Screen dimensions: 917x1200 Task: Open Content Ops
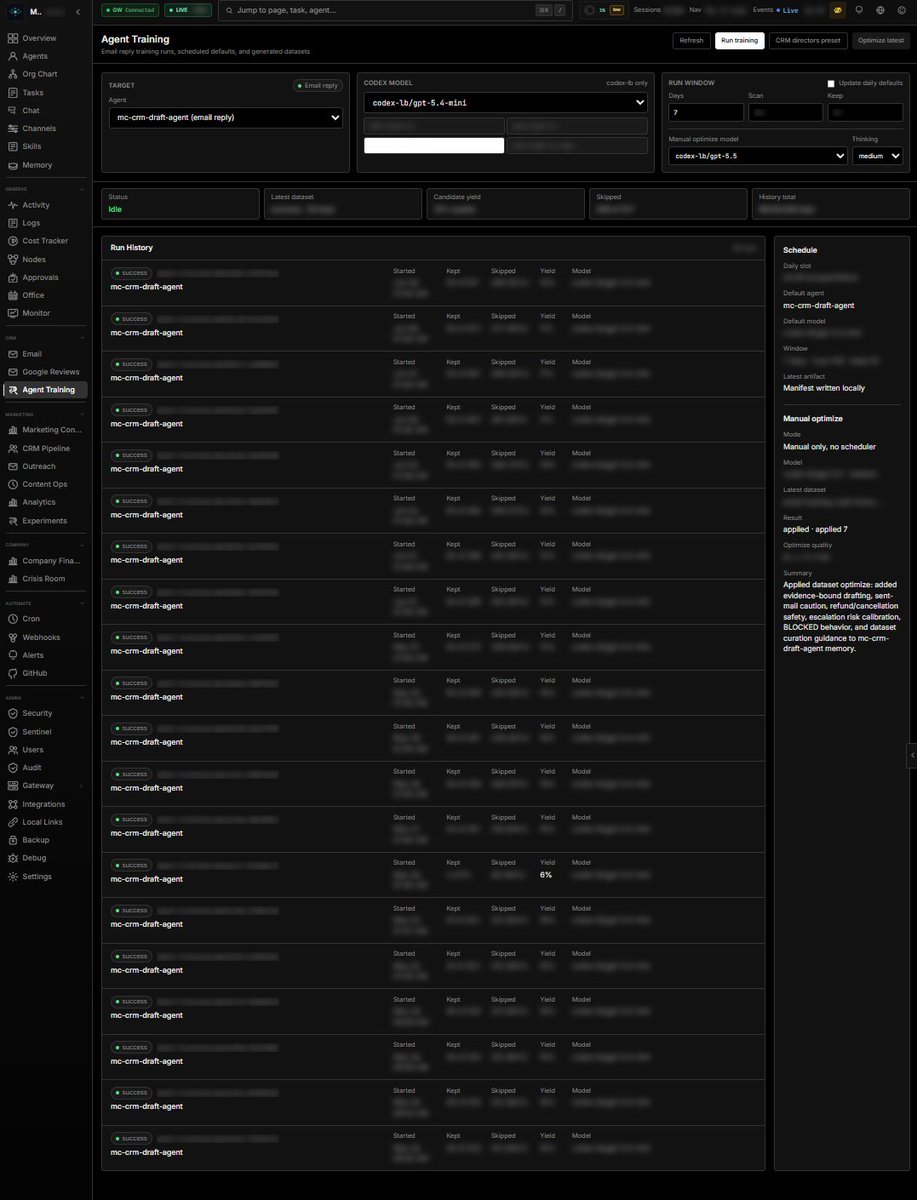coord(44,484)
